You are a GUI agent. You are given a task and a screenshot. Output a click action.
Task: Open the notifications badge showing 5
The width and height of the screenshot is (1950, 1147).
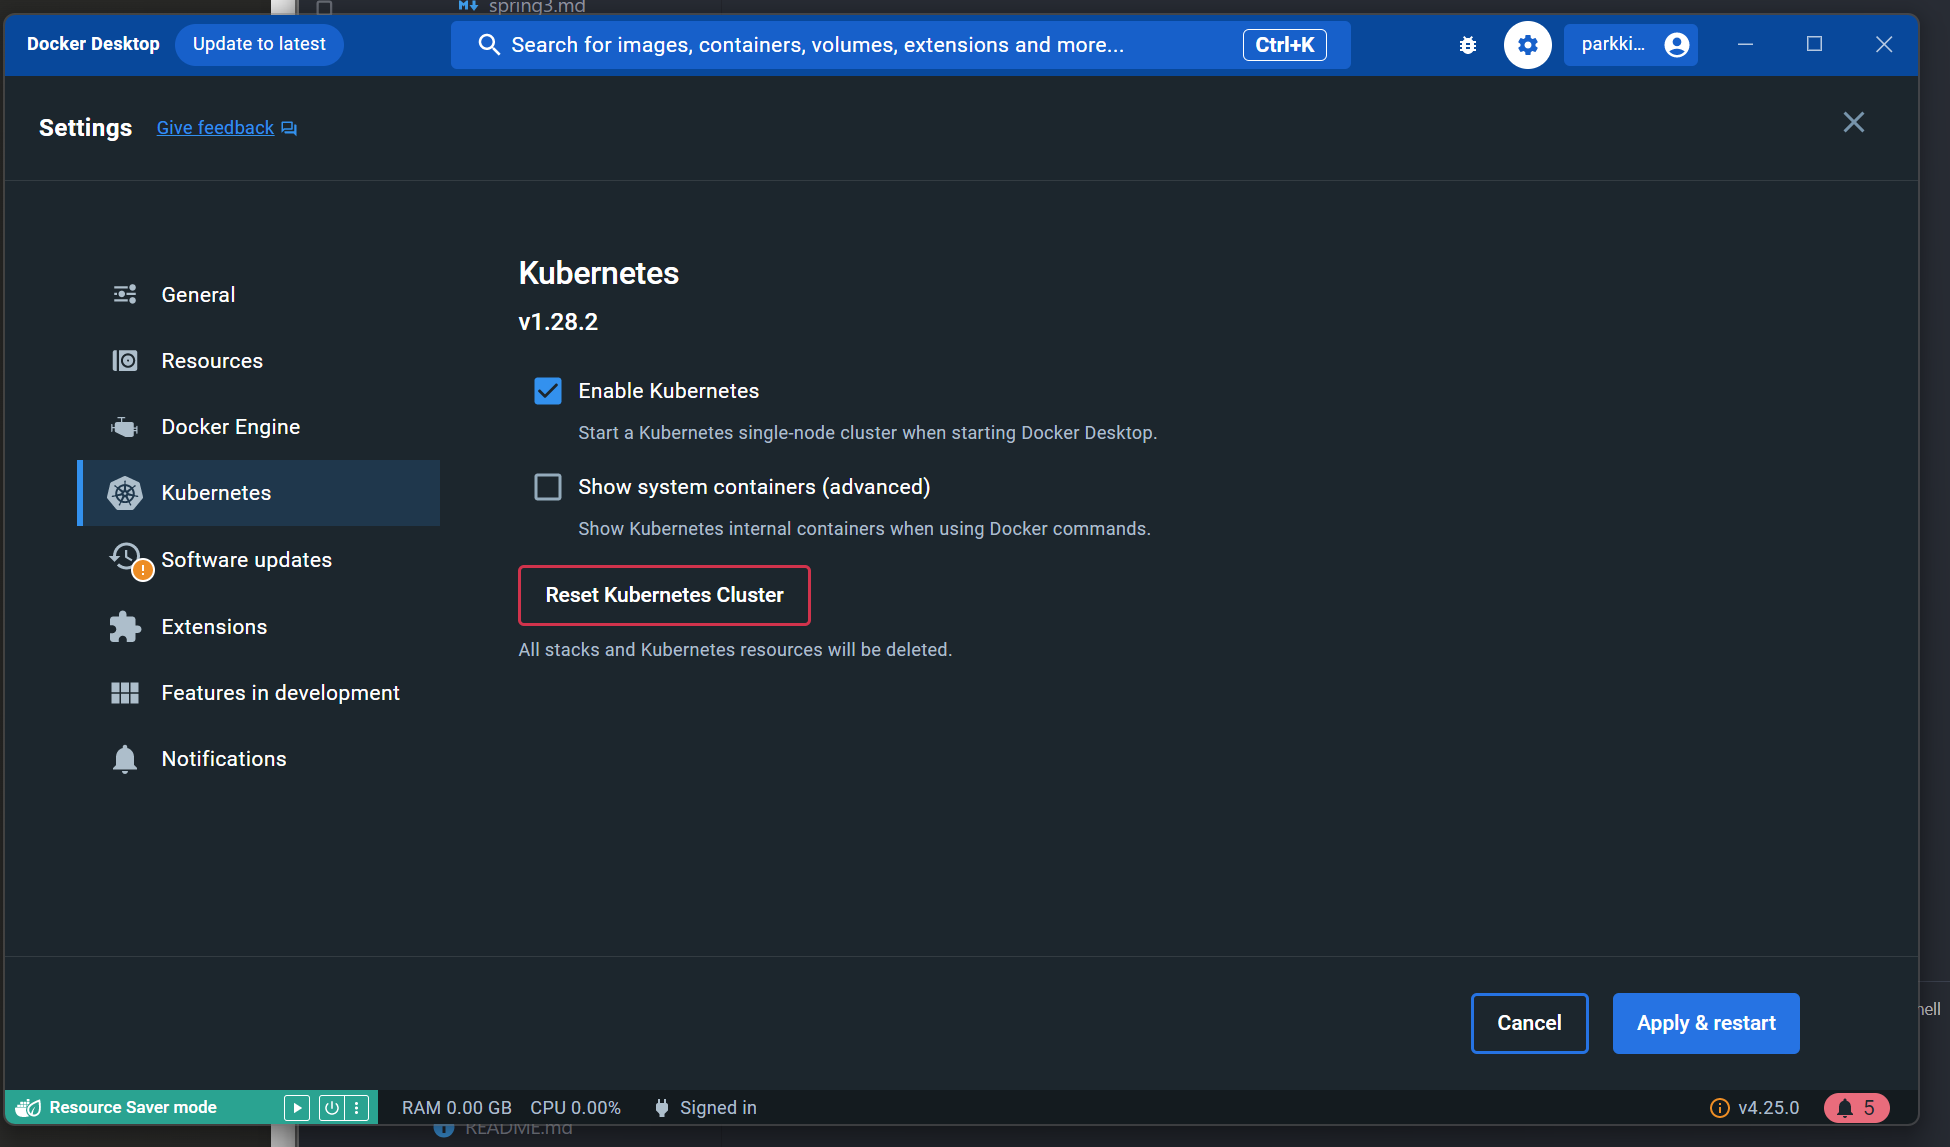click(x=1856, y=1108)
